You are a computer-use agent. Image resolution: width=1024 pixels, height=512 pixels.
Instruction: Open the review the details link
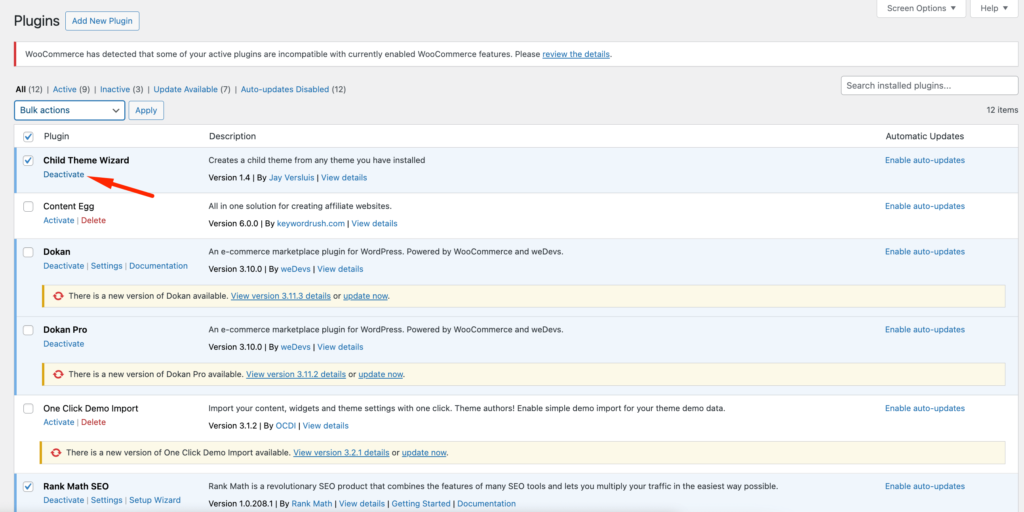[x=576, y=54]
